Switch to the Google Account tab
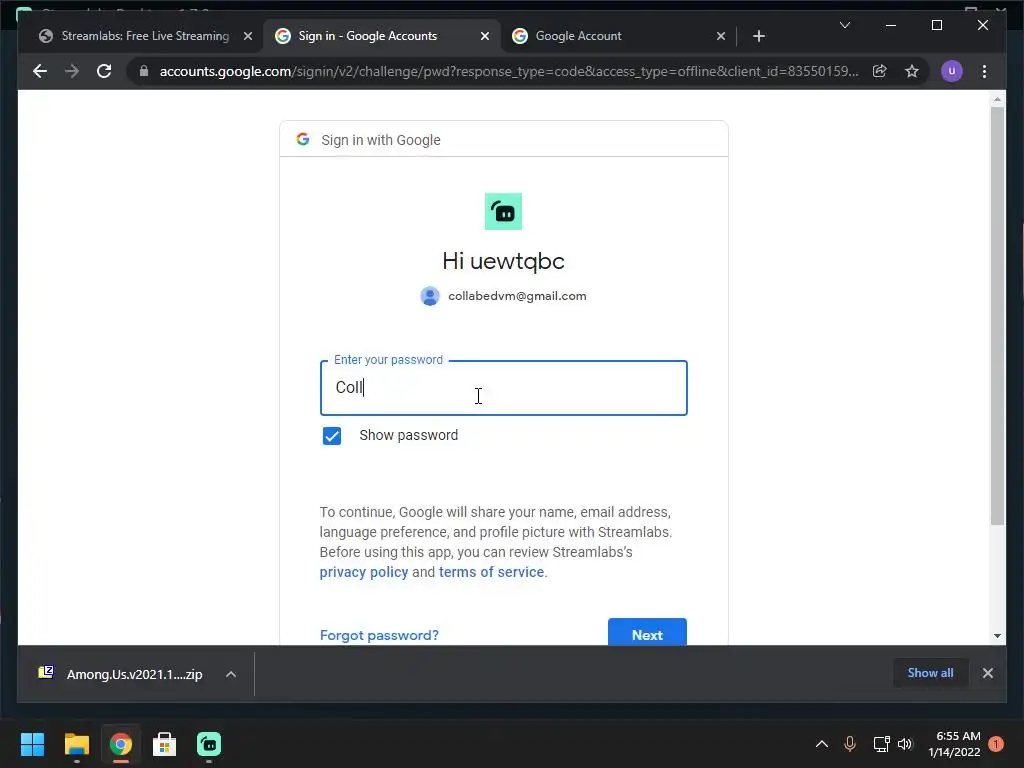The image size is (1024, 768). pyautogui.click(x=618, y=36)
